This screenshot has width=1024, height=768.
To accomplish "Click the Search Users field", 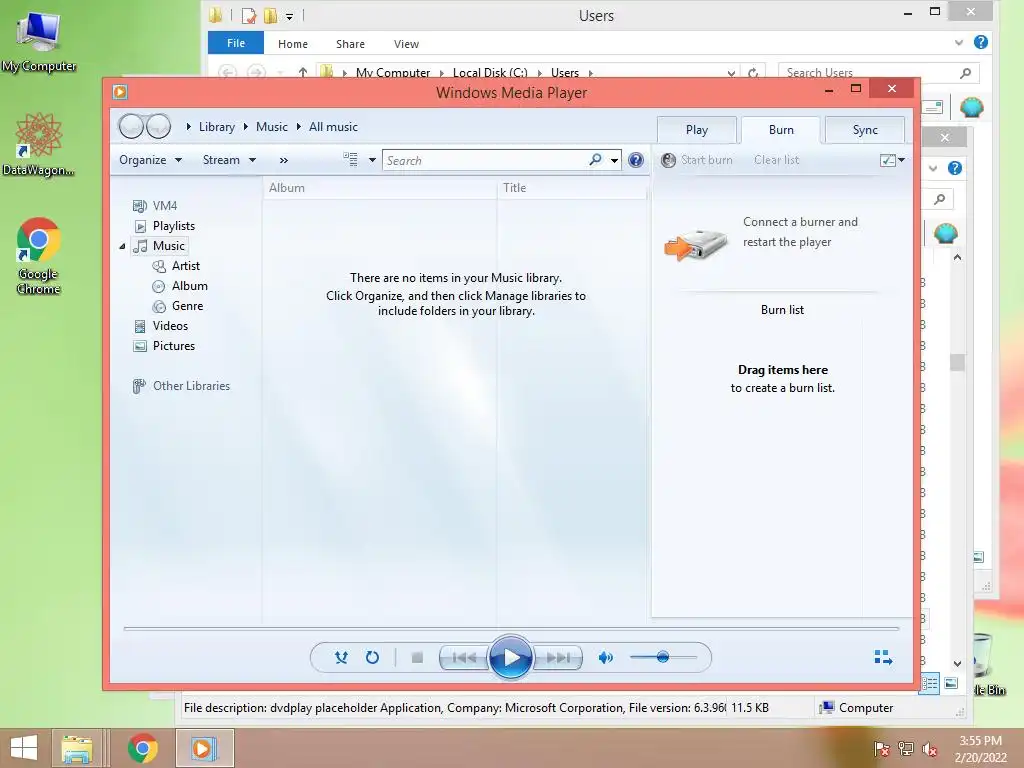I will click(879, 72).
